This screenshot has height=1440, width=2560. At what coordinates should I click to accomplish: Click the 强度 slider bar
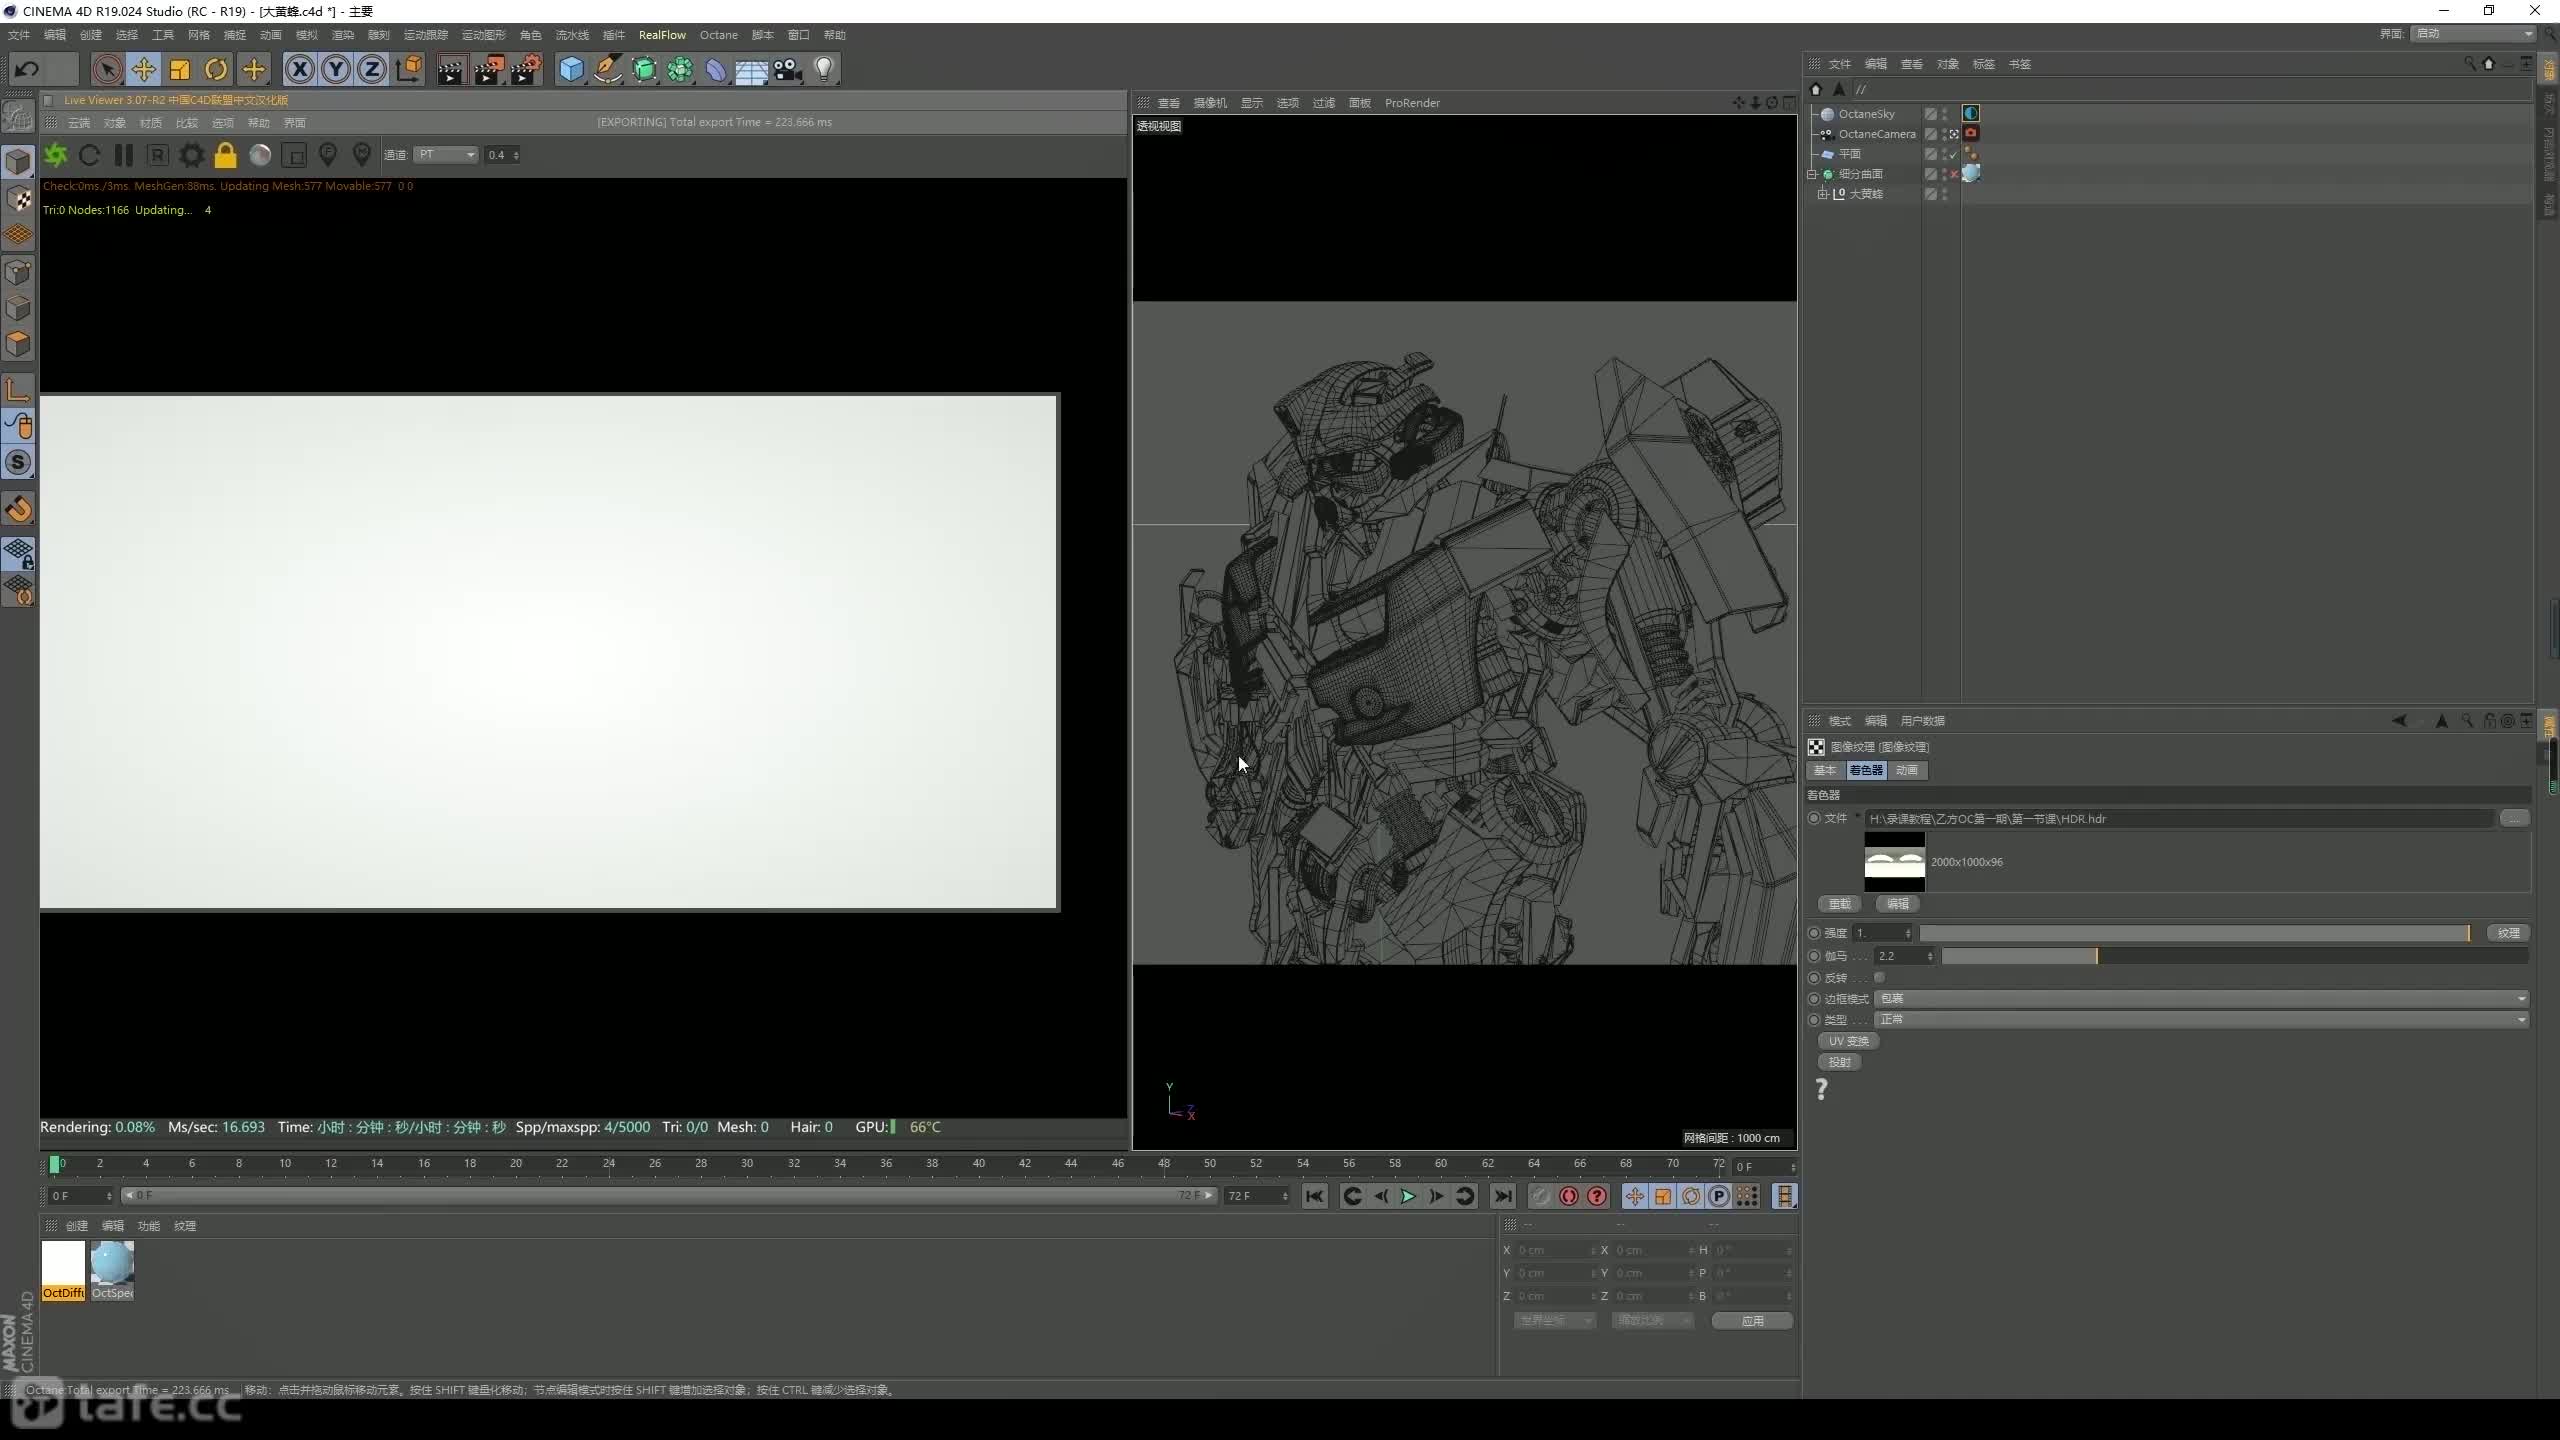click(2194, 933)
